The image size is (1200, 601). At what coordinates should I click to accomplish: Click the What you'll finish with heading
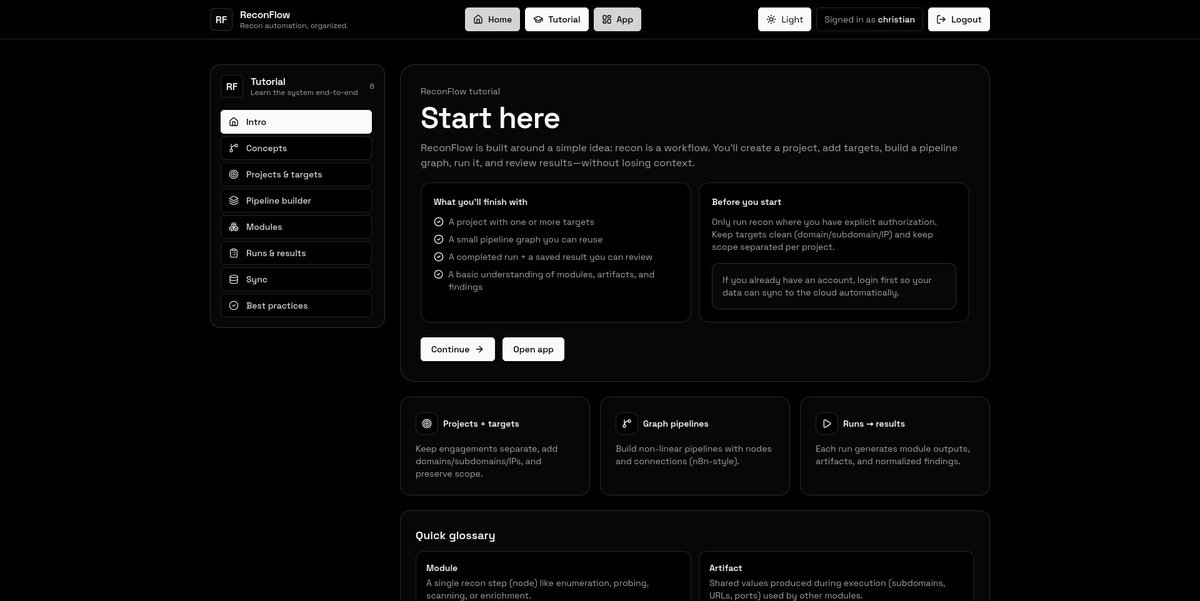(480, 202)
